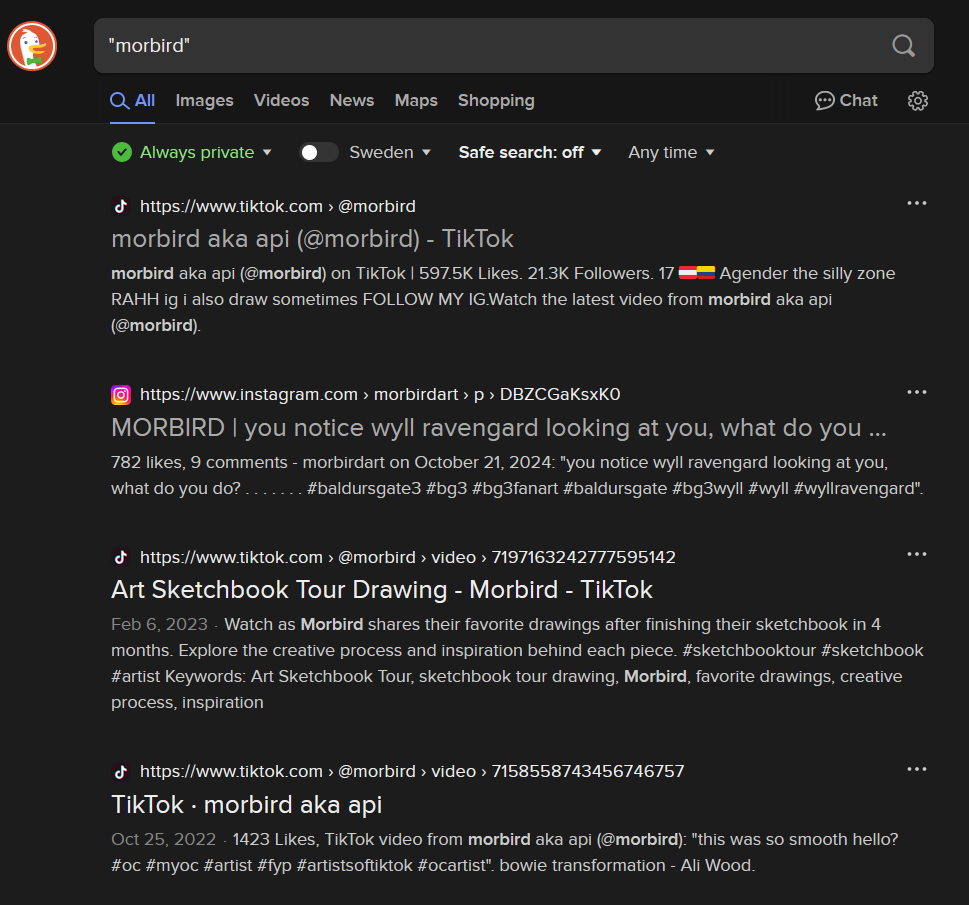Screen dimensions: 969x905
Task: Click the date 'Feb 6, 2023'
Action: pos(159,624)
